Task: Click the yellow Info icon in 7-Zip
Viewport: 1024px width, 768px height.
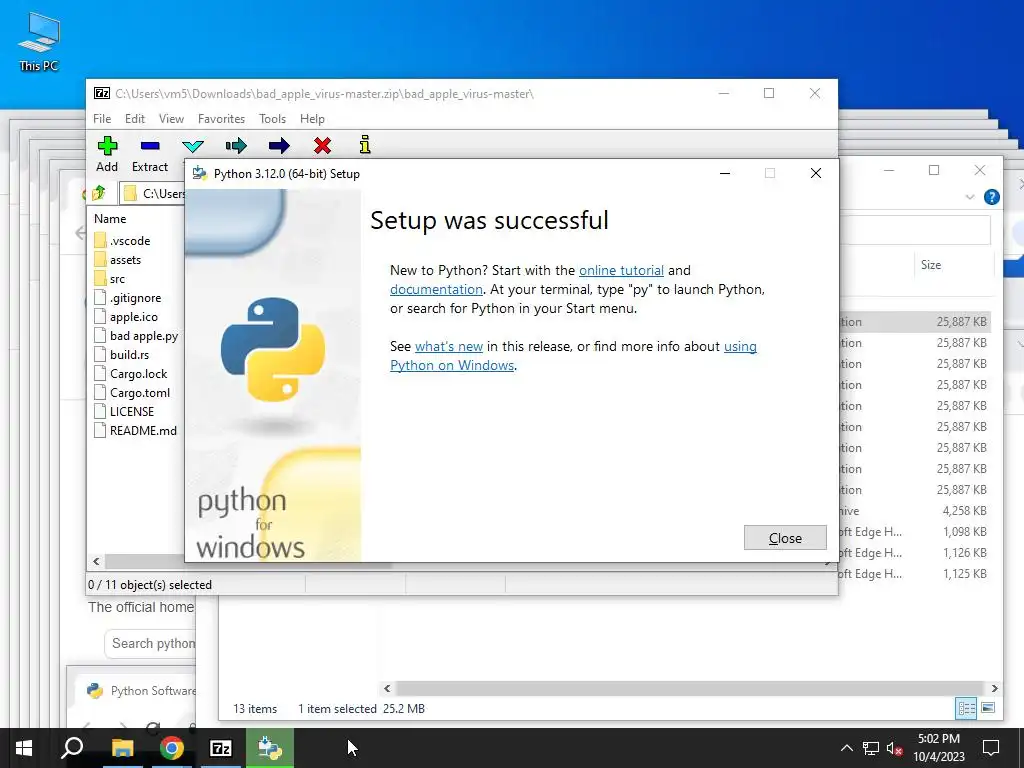Action: [x=364, y=144]
